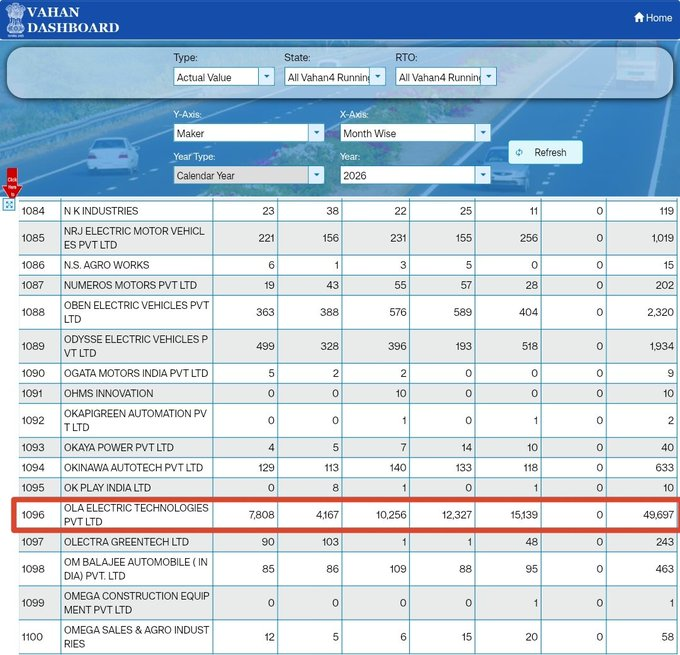Click Numeros Motors total 202
This screenshot has height=655, width=680.
(665, 285)
